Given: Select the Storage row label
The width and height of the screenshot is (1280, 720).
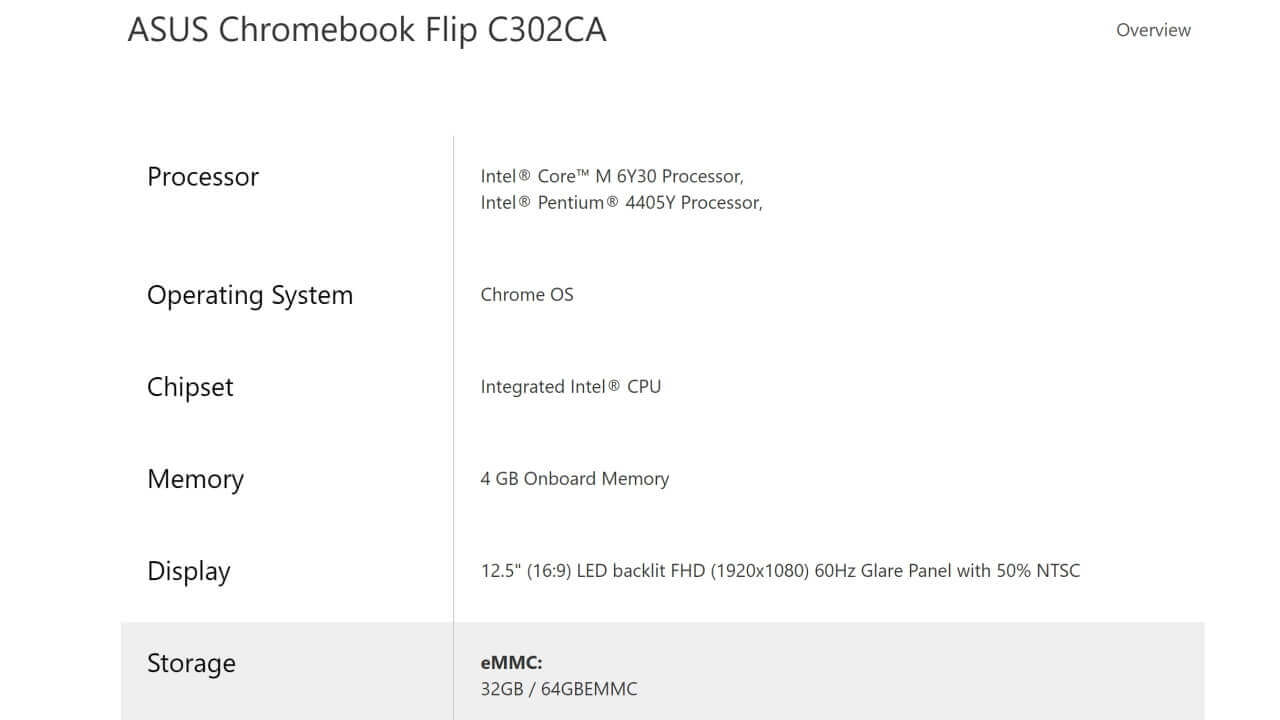Looking at the screenshot, I should pyautogui.click(x=191, y=663).
